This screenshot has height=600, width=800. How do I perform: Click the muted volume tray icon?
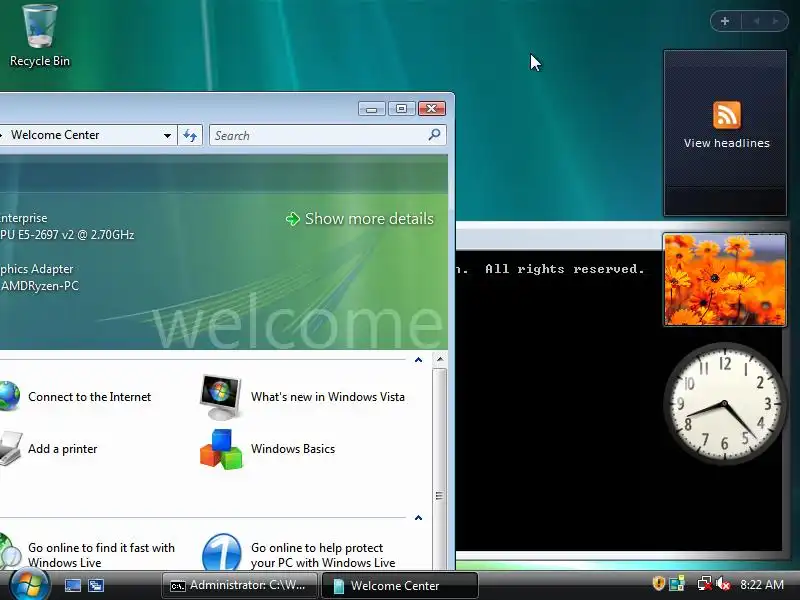pos(723,584)
